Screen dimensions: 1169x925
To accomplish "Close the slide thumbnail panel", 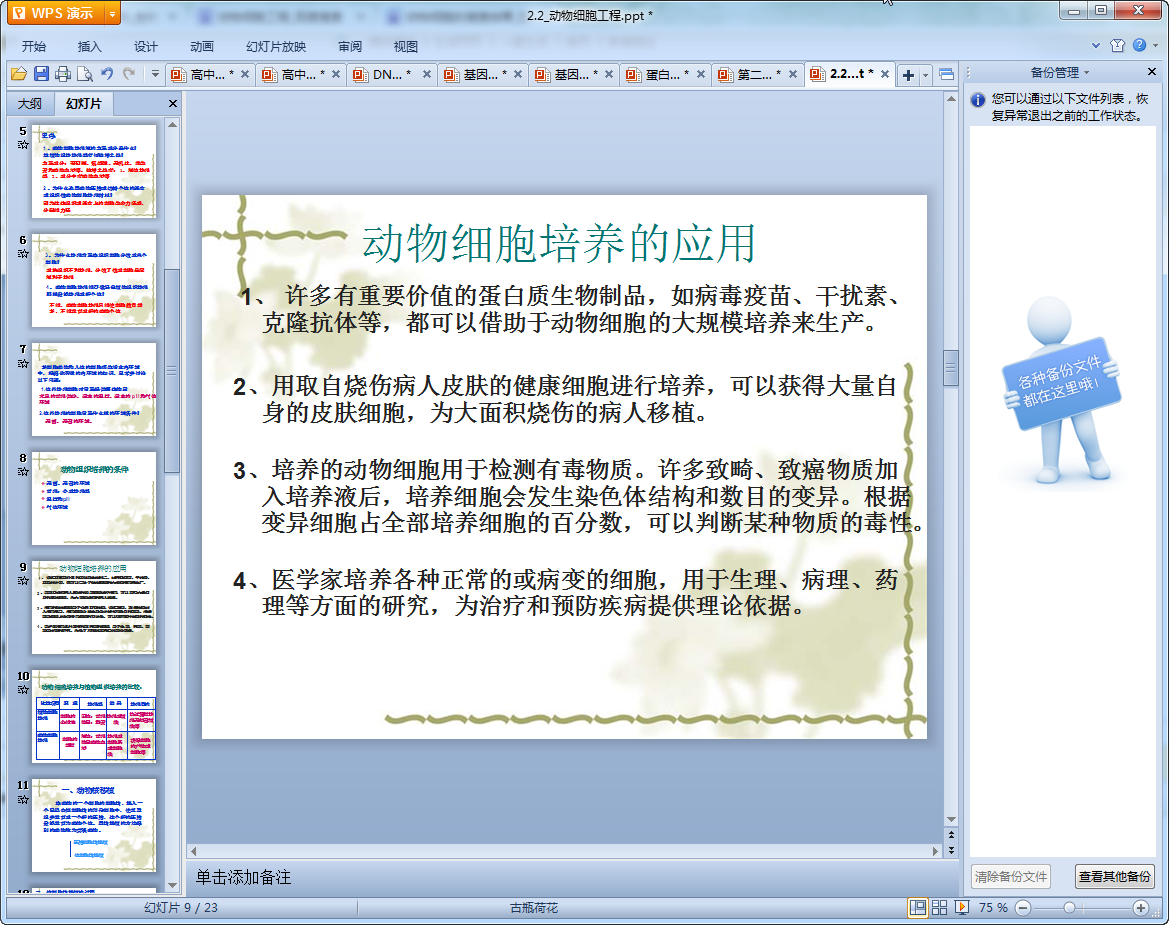I will 173,104.
